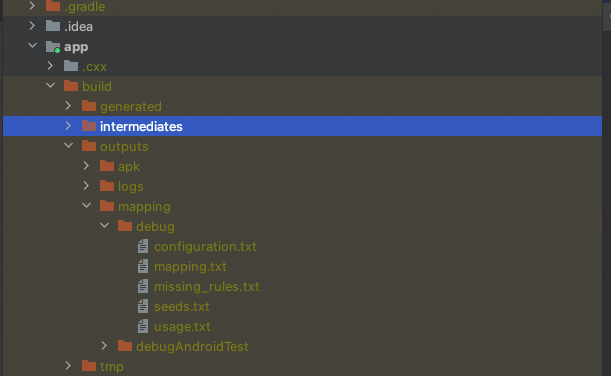Screen dimensions: 611x376
Task: Click the .idea folder icon
Action: click(53, 26)
